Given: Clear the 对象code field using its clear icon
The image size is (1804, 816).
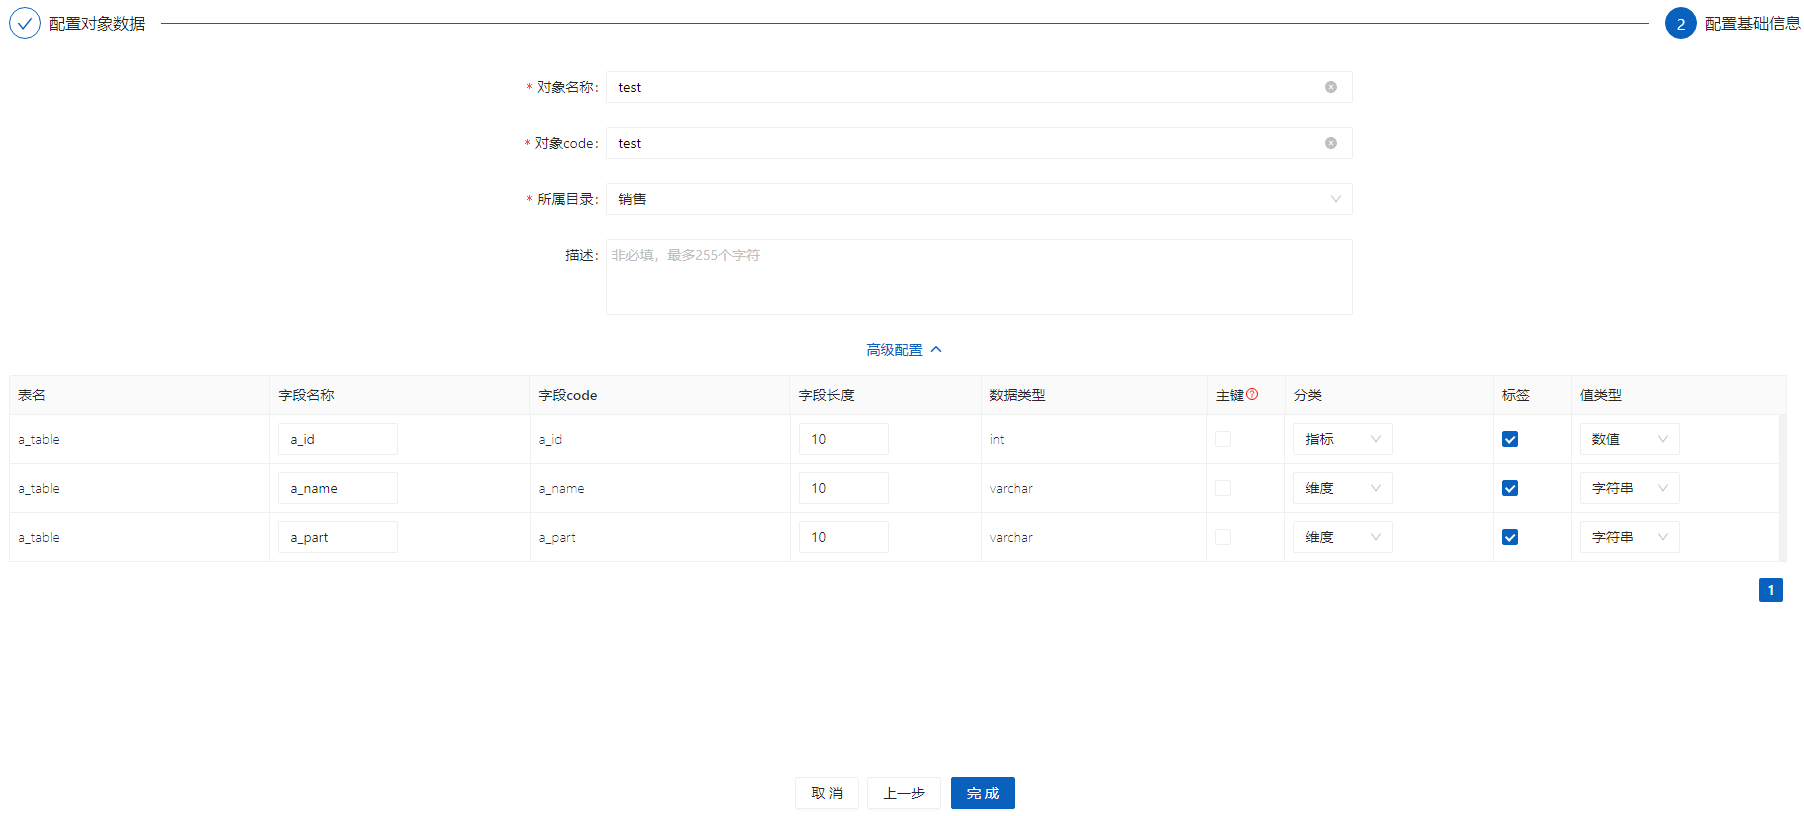Looking at the screenshot, I should coord(1330,143).
